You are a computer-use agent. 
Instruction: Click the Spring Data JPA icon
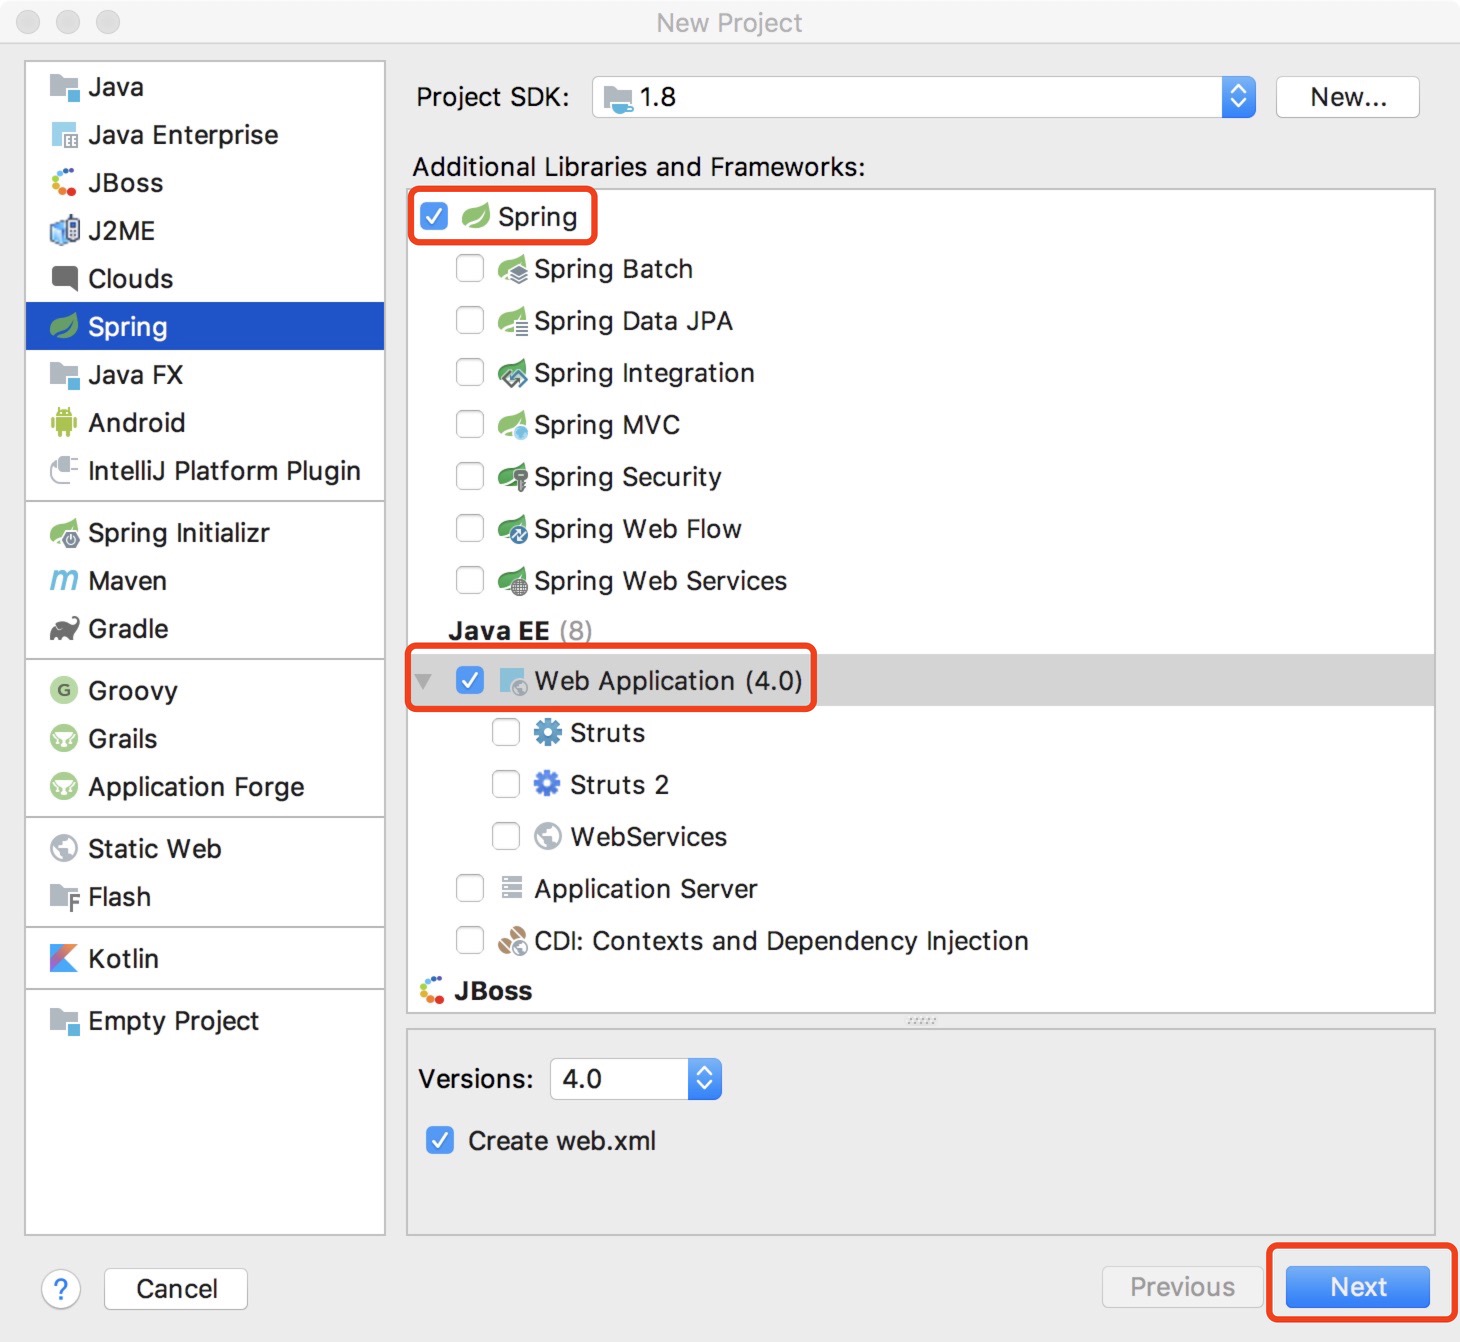513,321
